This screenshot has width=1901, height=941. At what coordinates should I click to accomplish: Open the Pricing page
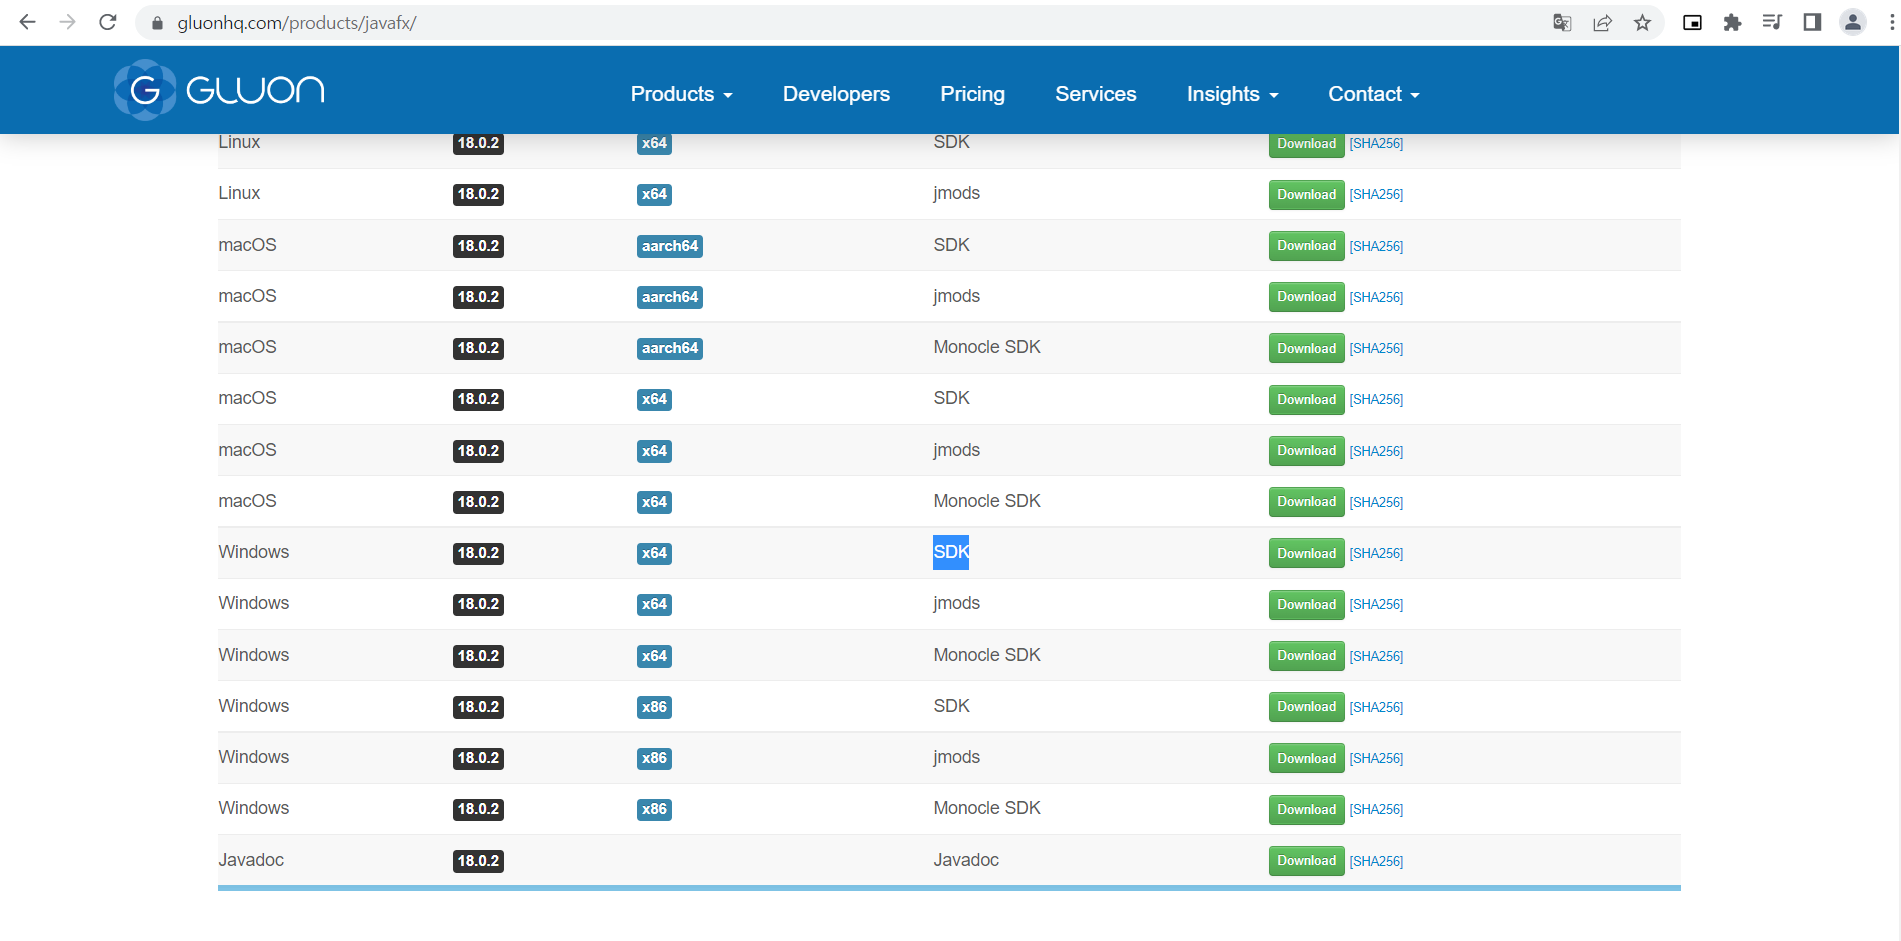click(972, 94)
